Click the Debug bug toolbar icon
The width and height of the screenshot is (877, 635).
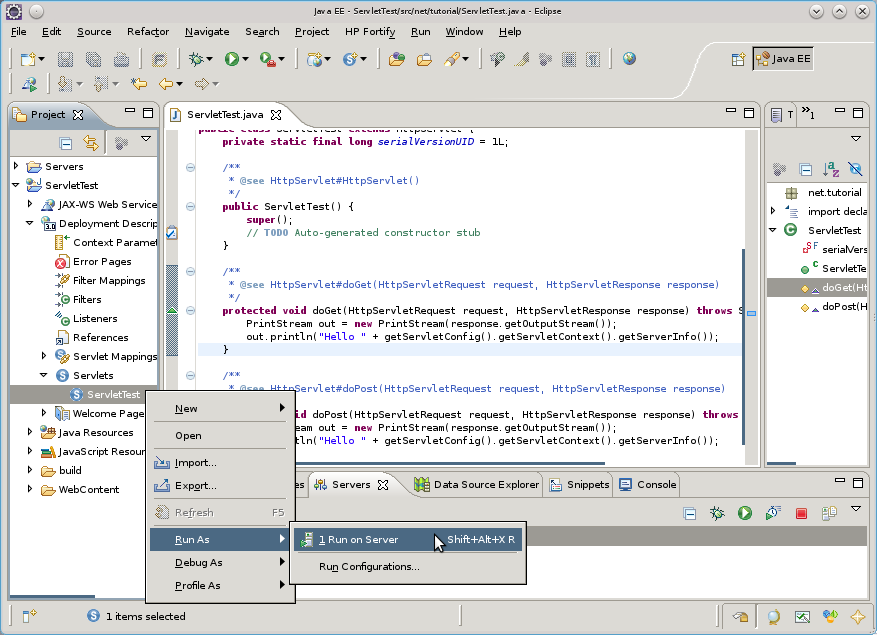pyautogui.click(x=196, y=59)
